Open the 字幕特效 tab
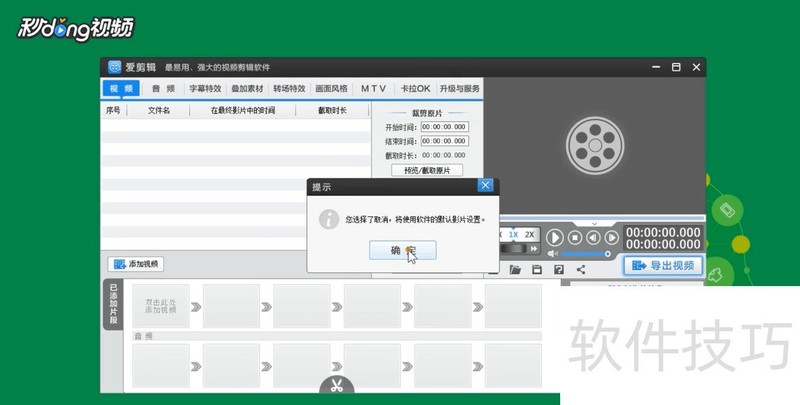This screenshot has height=405, width=800. click(x=205, y=88)
